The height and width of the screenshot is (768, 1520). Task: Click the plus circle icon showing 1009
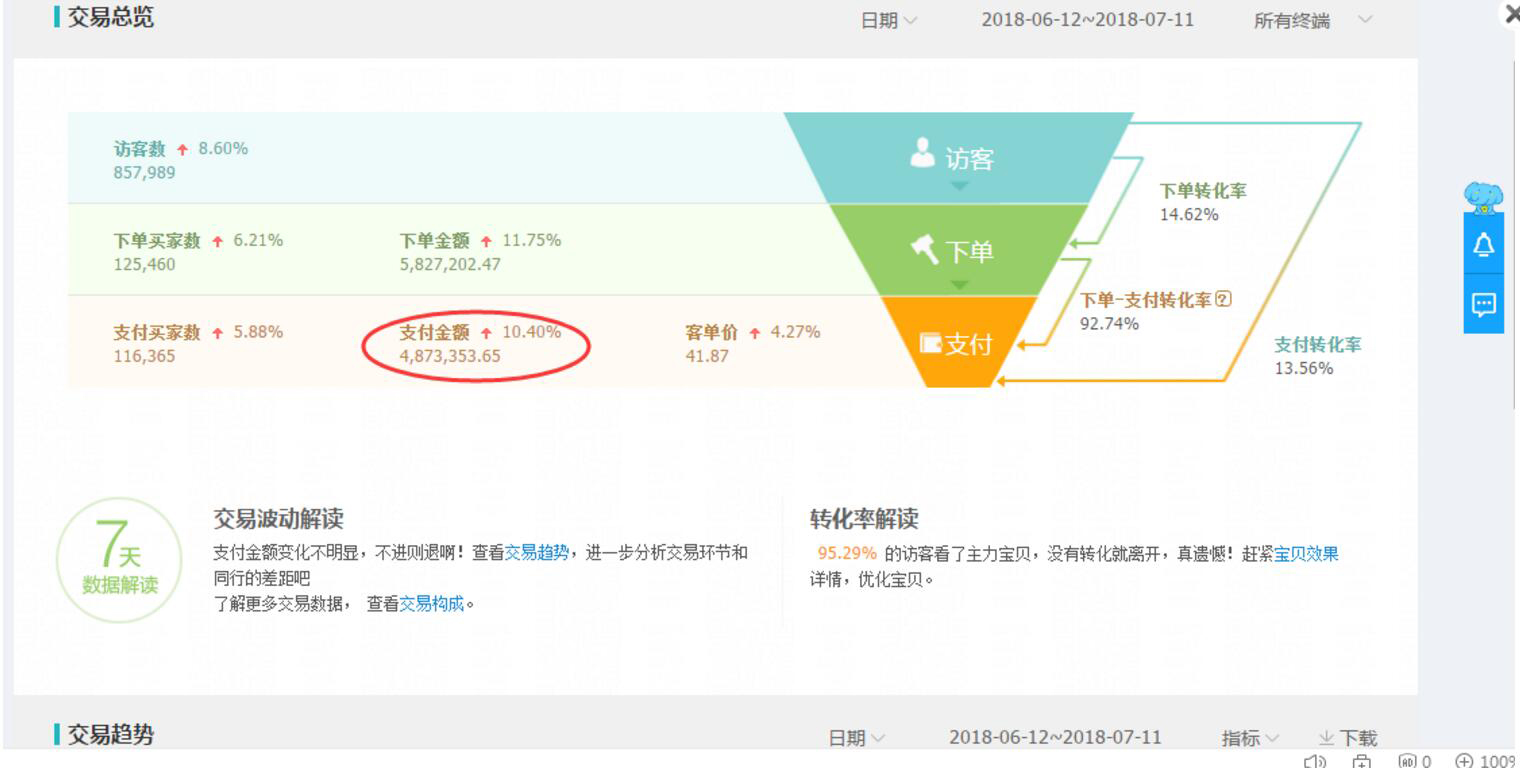click(x=1466, y=759)
